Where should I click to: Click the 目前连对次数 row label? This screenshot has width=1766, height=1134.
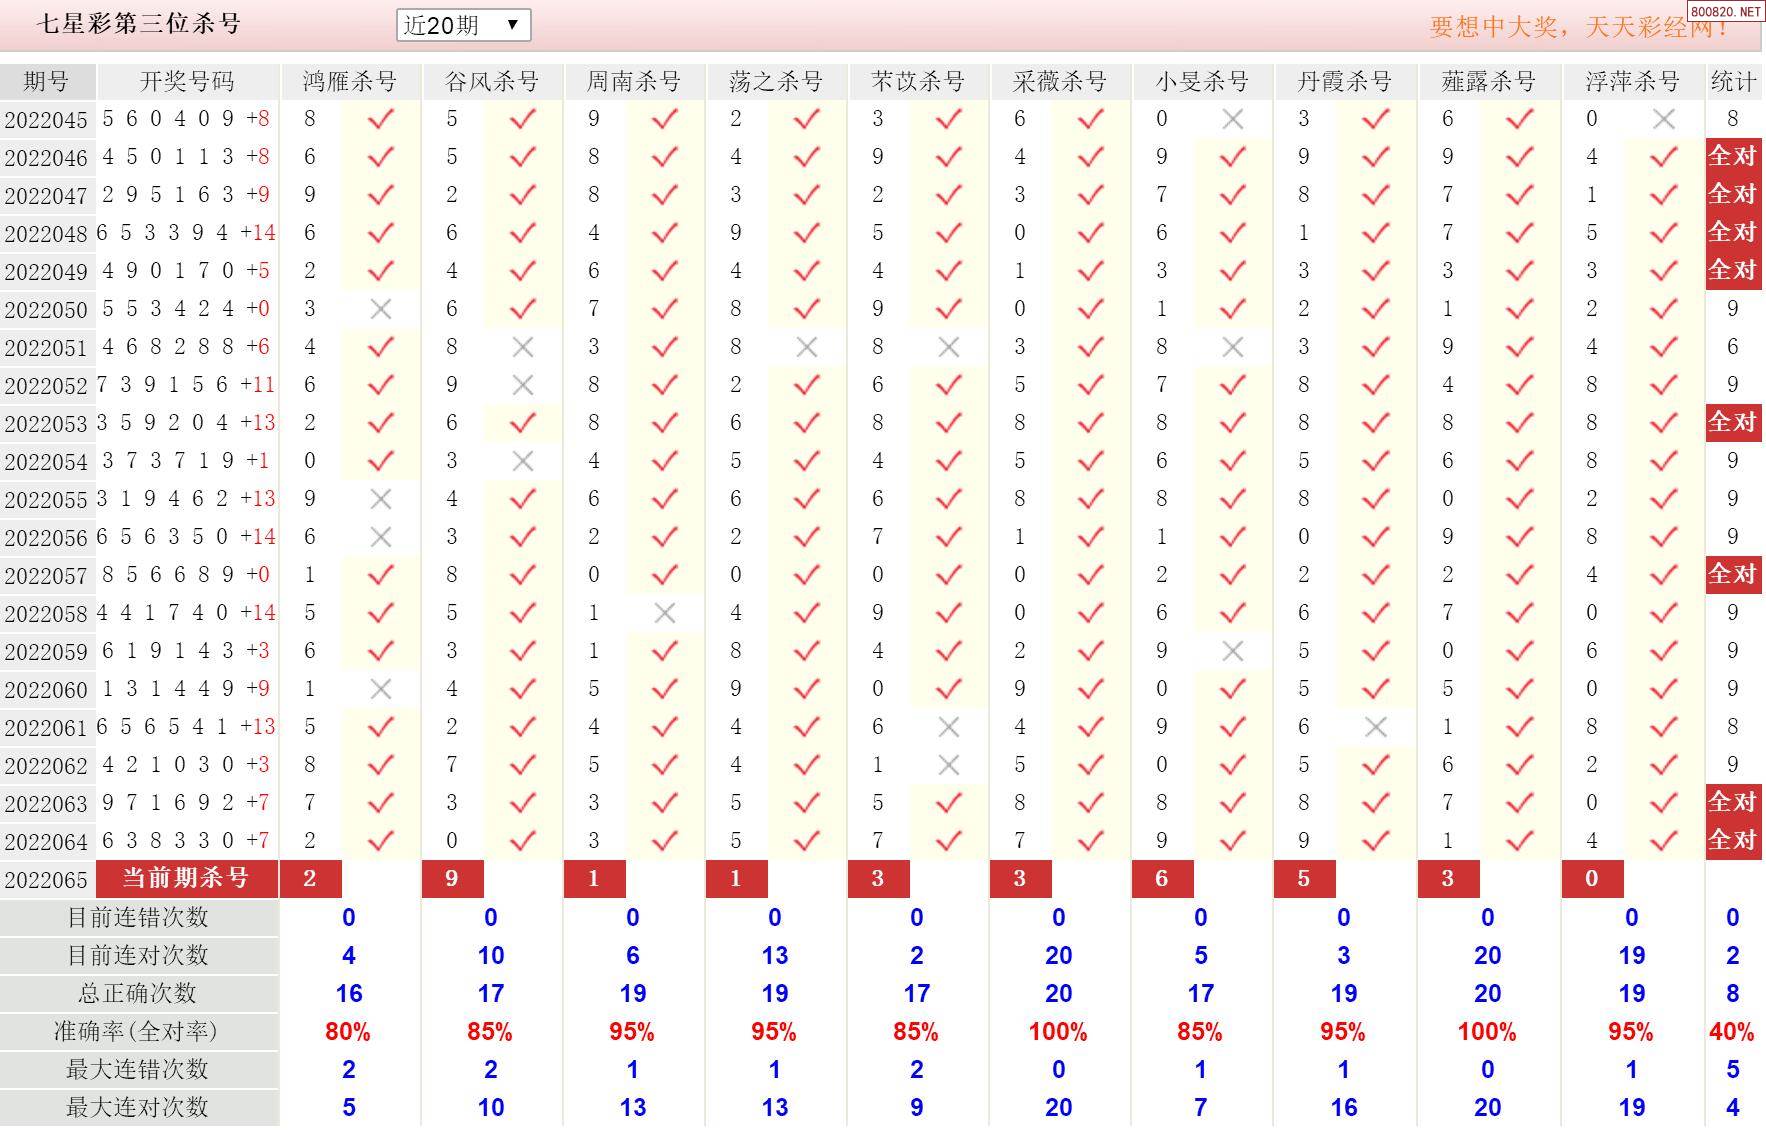[x=138, y=956]
